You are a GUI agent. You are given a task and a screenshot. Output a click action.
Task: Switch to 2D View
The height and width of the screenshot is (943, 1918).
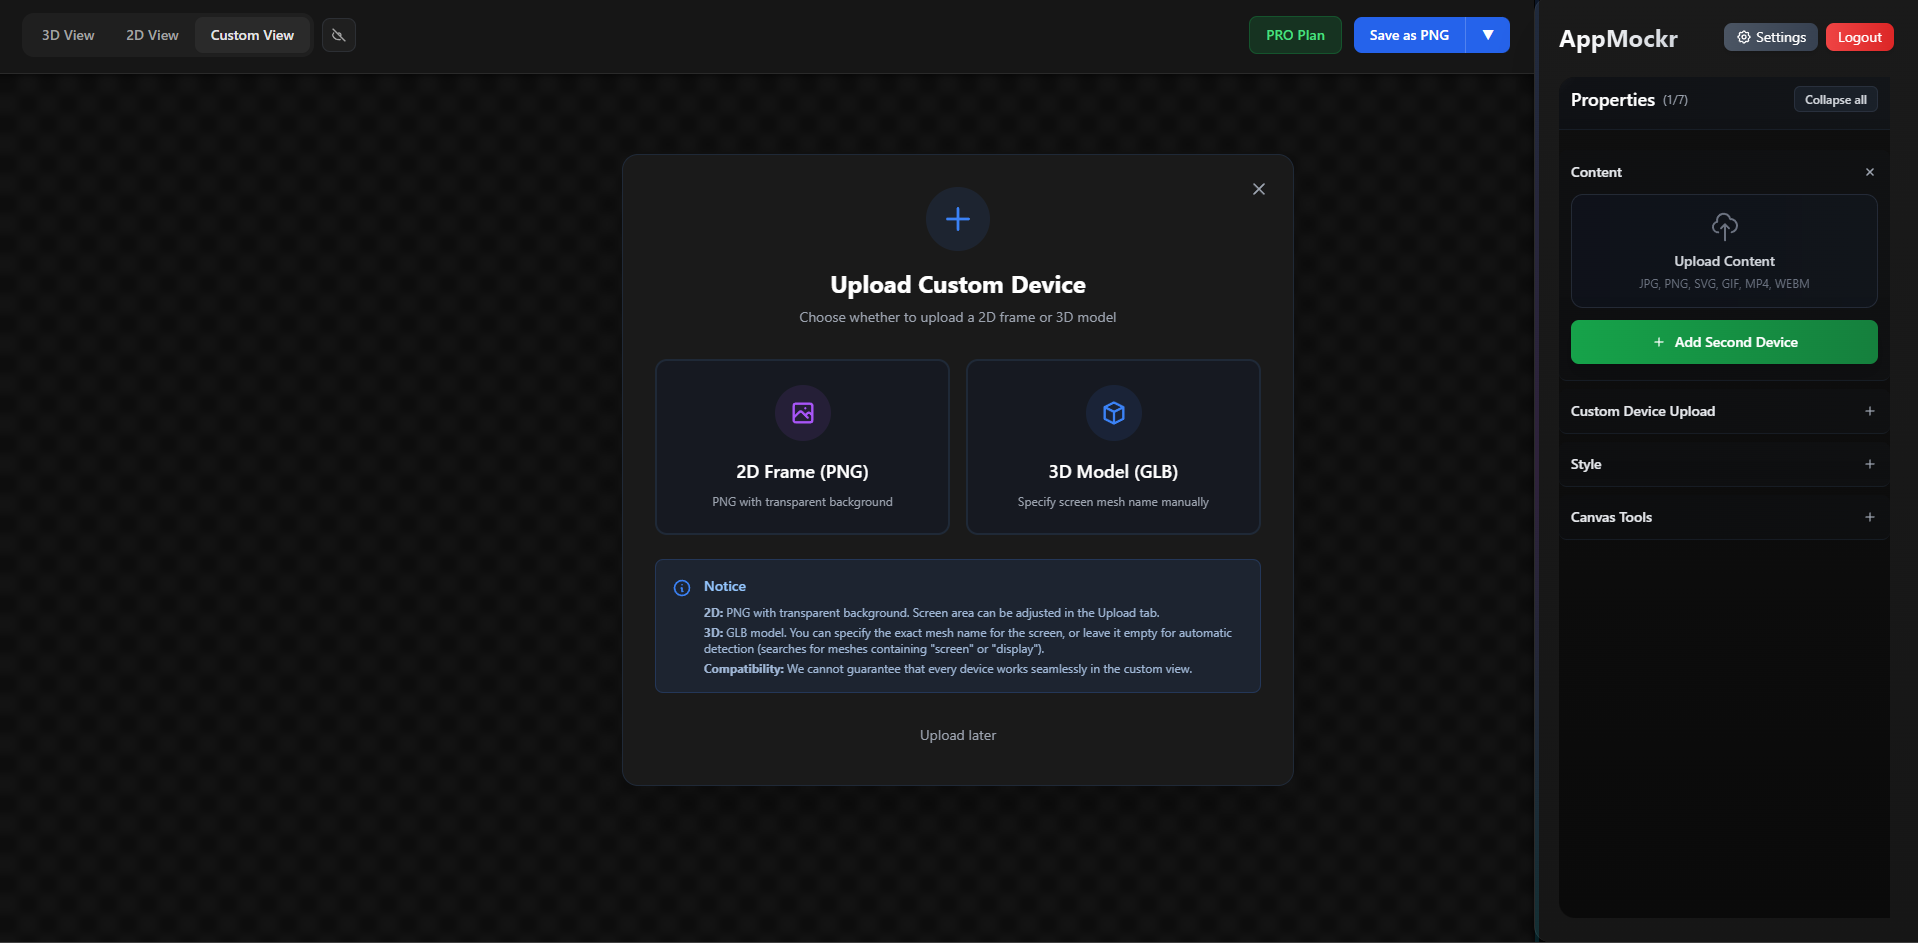point(151,34)
